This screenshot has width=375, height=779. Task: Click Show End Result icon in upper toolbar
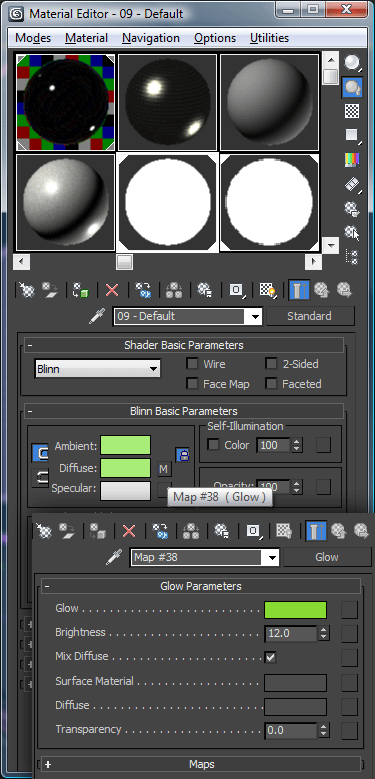(x=299, y=290)
